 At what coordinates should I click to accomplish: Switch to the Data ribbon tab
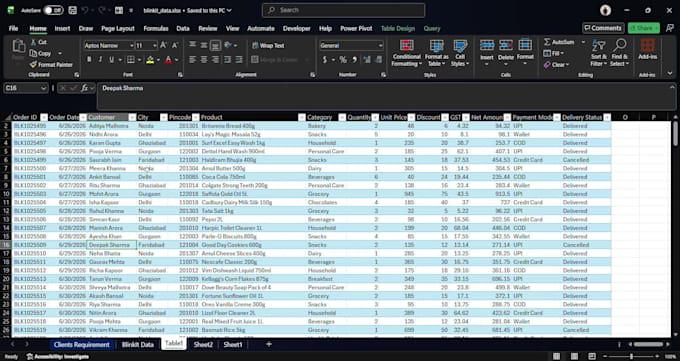pos(183,28)
